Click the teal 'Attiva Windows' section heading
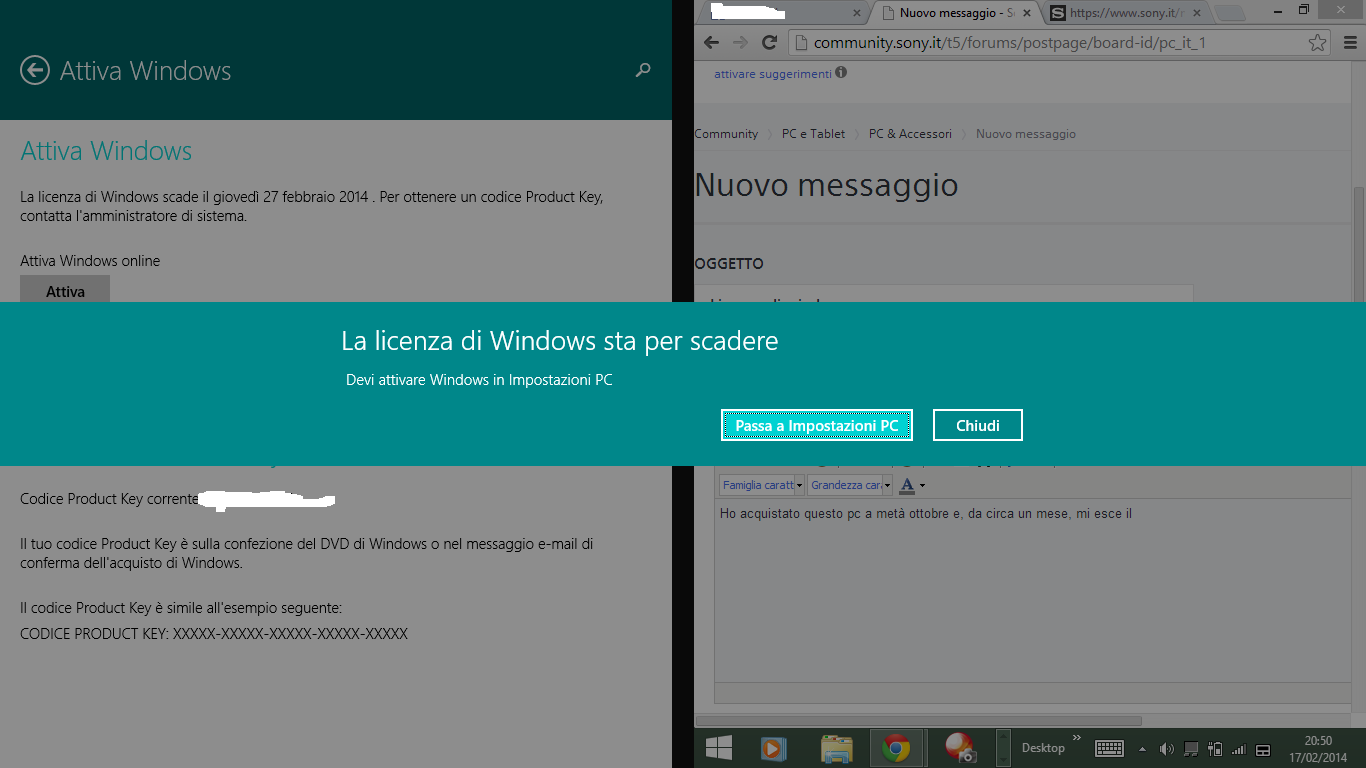The image size is (1366, 768). point(106,151)
